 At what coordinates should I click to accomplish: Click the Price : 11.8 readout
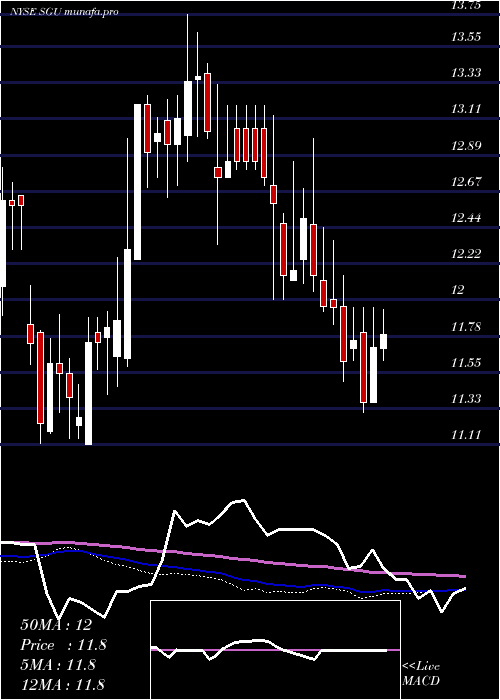64,645
